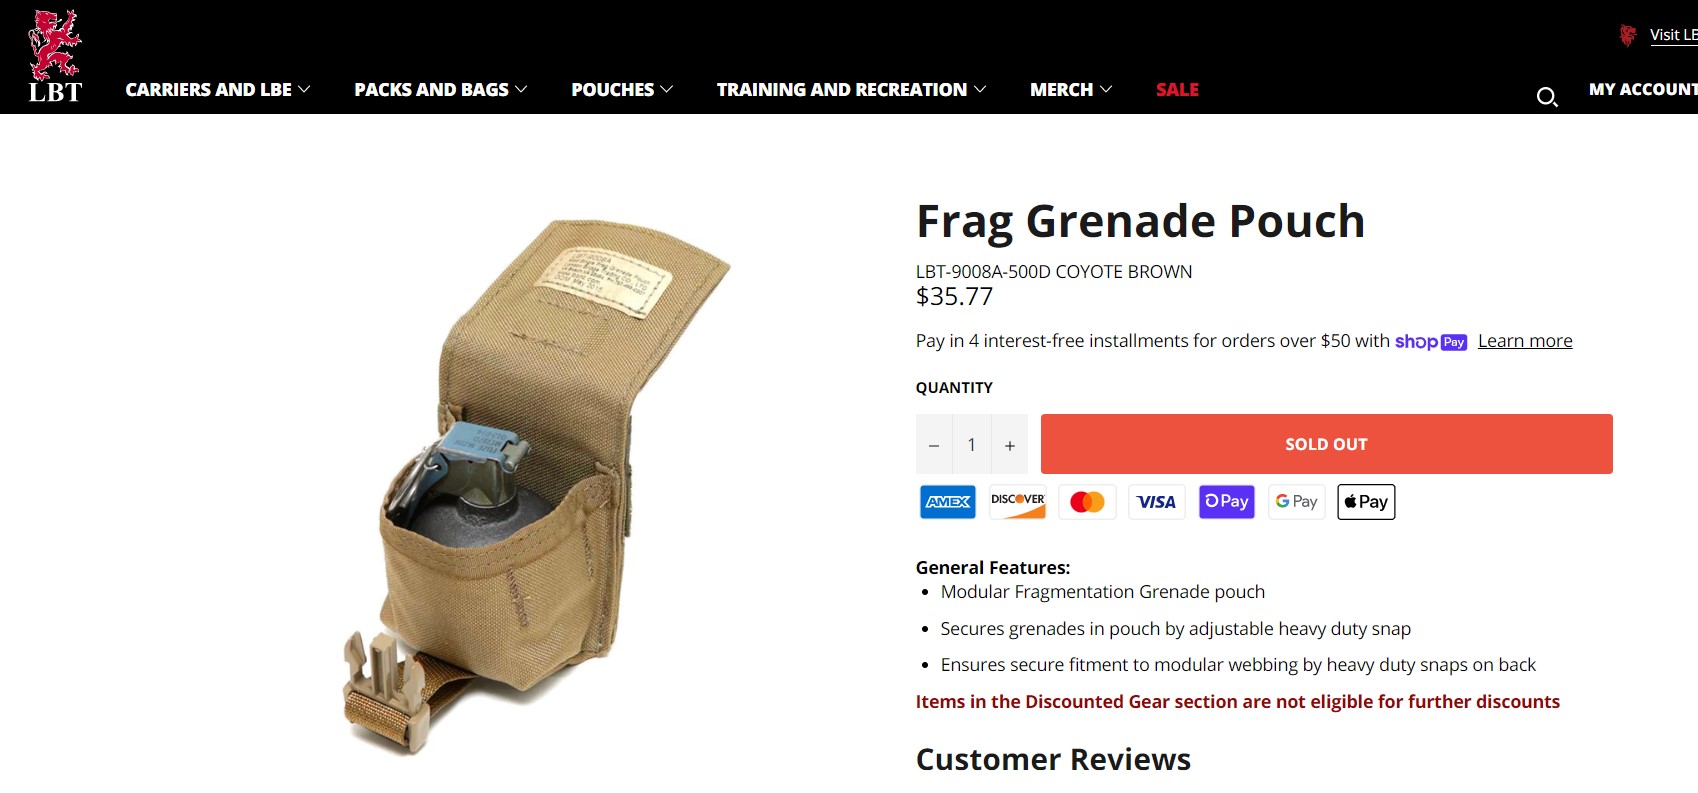Open the search magnifier icon
Viewport: 1698px width, 793px height.
[1547, 97]
